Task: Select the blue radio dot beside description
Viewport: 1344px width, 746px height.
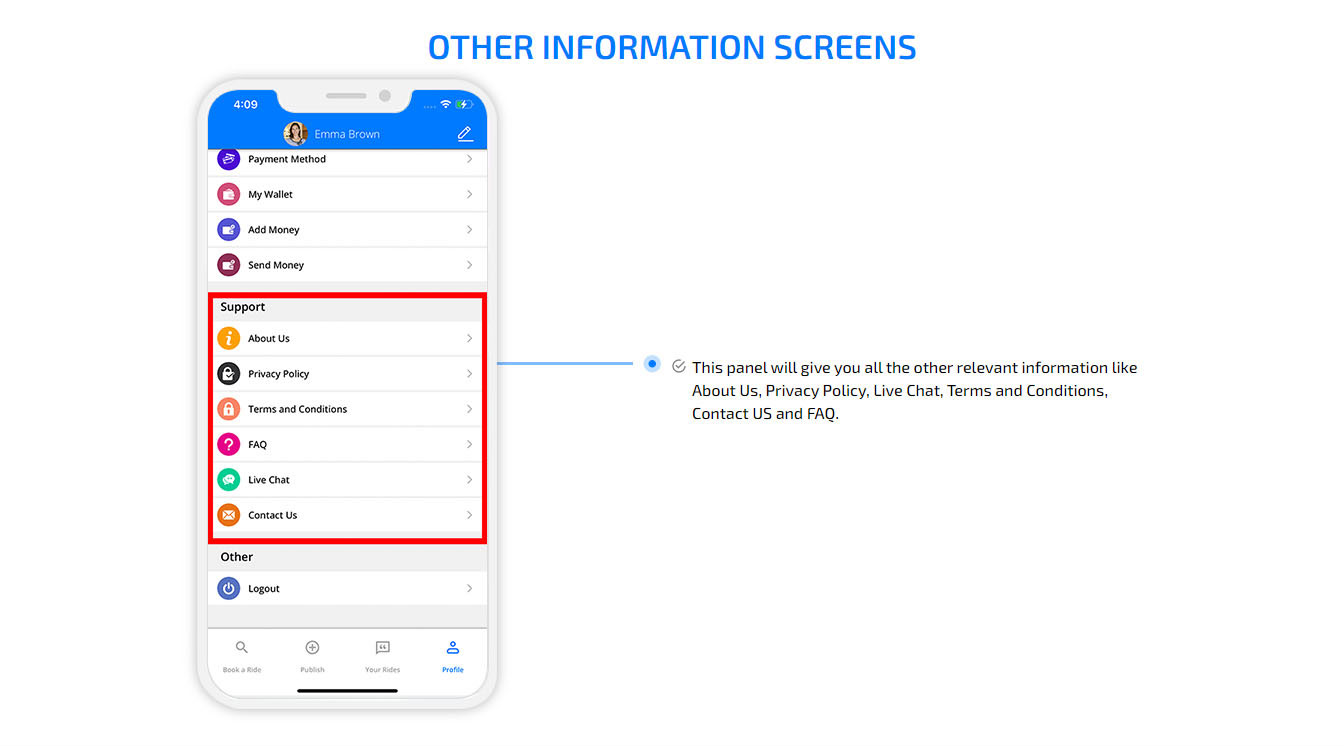Action: coord(652,364)
